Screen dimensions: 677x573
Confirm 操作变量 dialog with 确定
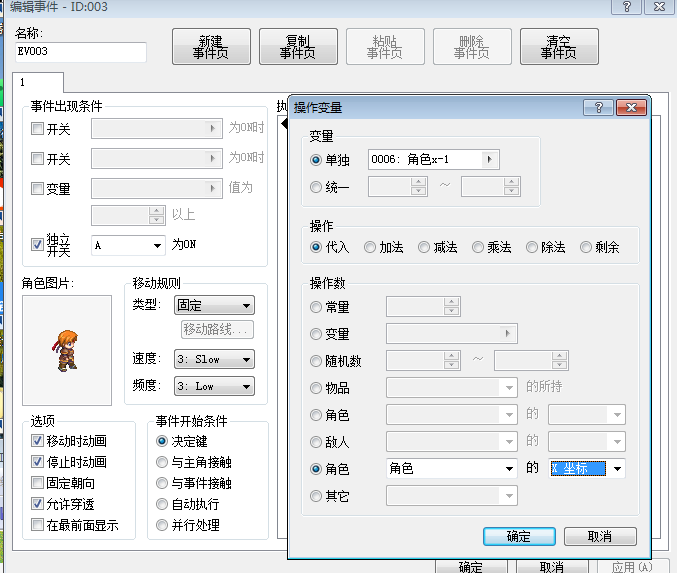click(519, 536)
